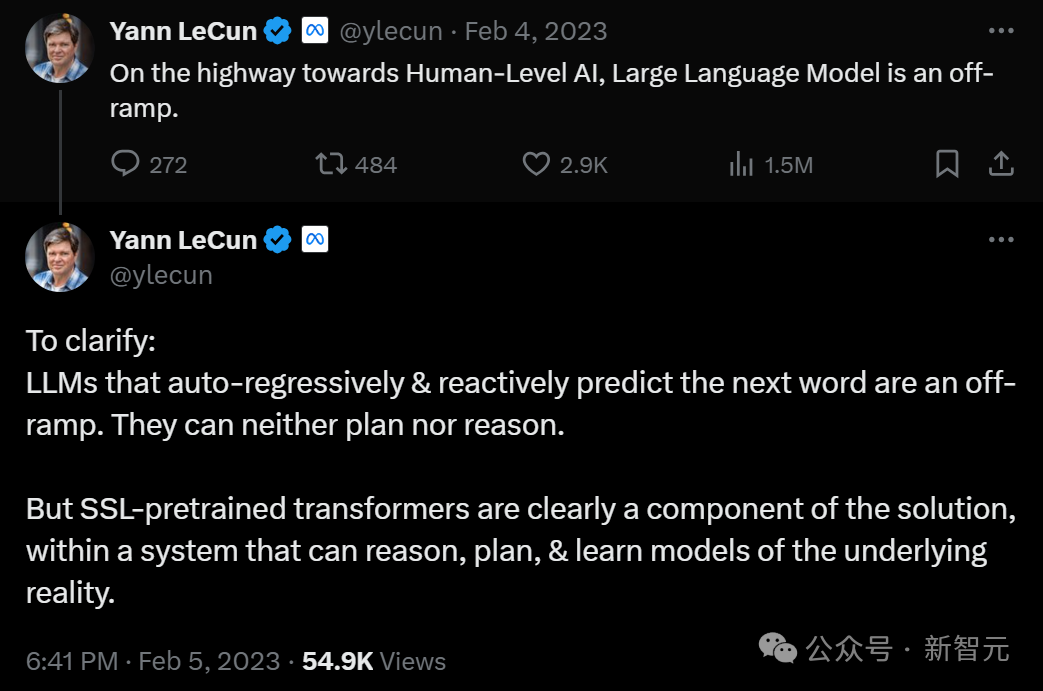Click the Feb 4, 2023 date link
This screenshot has width=1043, height=691.
pyautogui.click(x=536, y=31)
